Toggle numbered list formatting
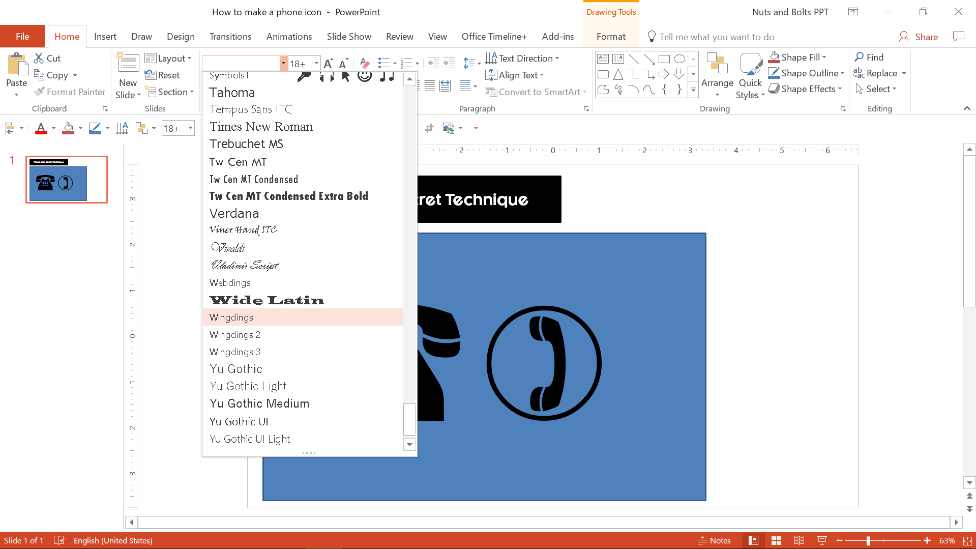 [406, 63]
